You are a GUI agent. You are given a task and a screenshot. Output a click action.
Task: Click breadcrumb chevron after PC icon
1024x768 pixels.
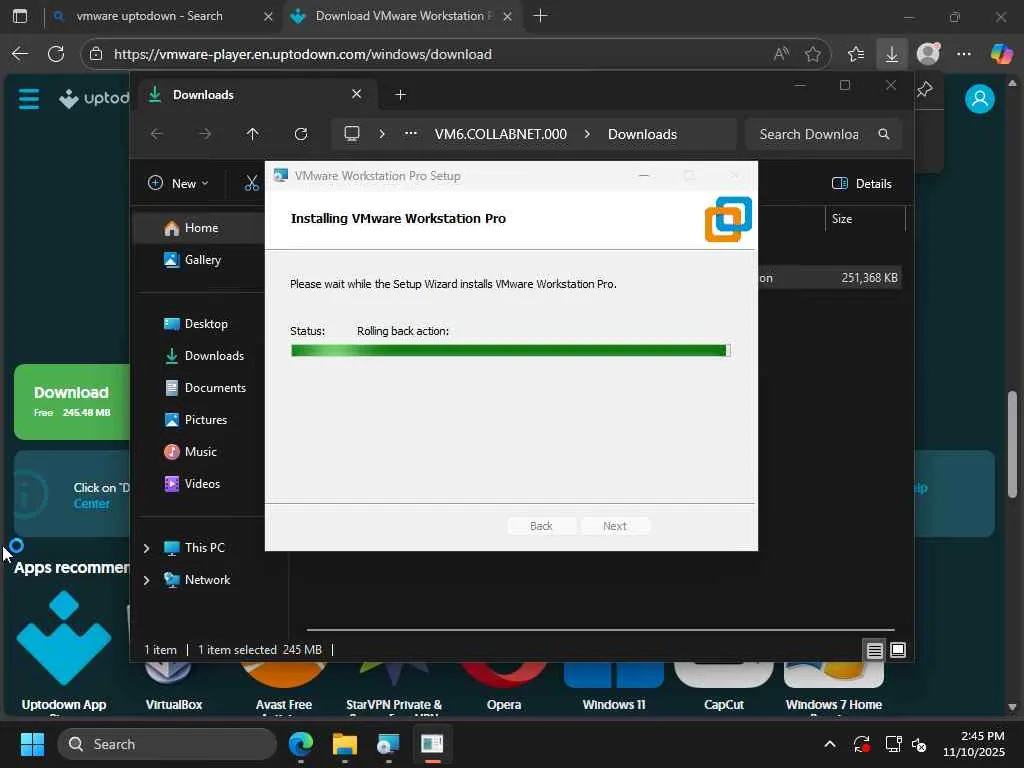pyautogui.click(x=382, y=134)
